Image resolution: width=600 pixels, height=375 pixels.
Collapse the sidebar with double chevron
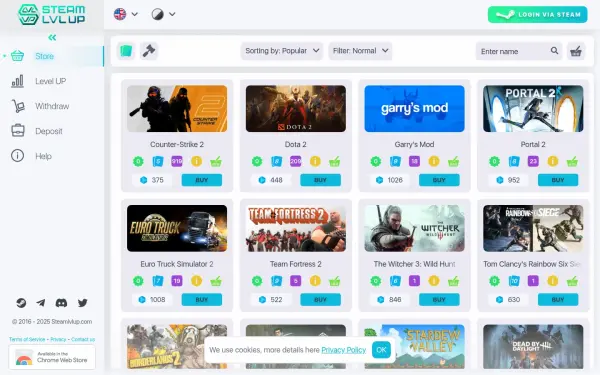(52, 37)
